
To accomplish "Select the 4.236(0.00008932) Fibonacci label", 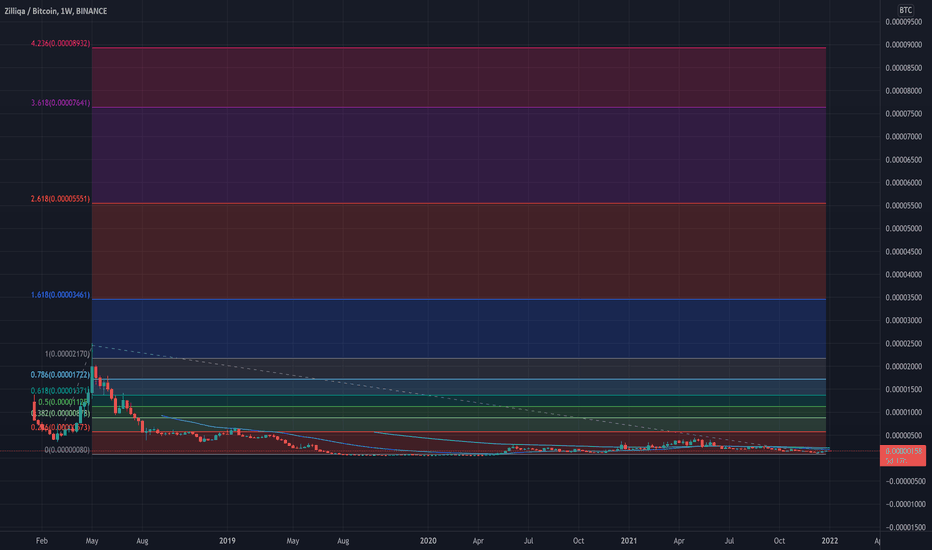I will tap(61, 43).
